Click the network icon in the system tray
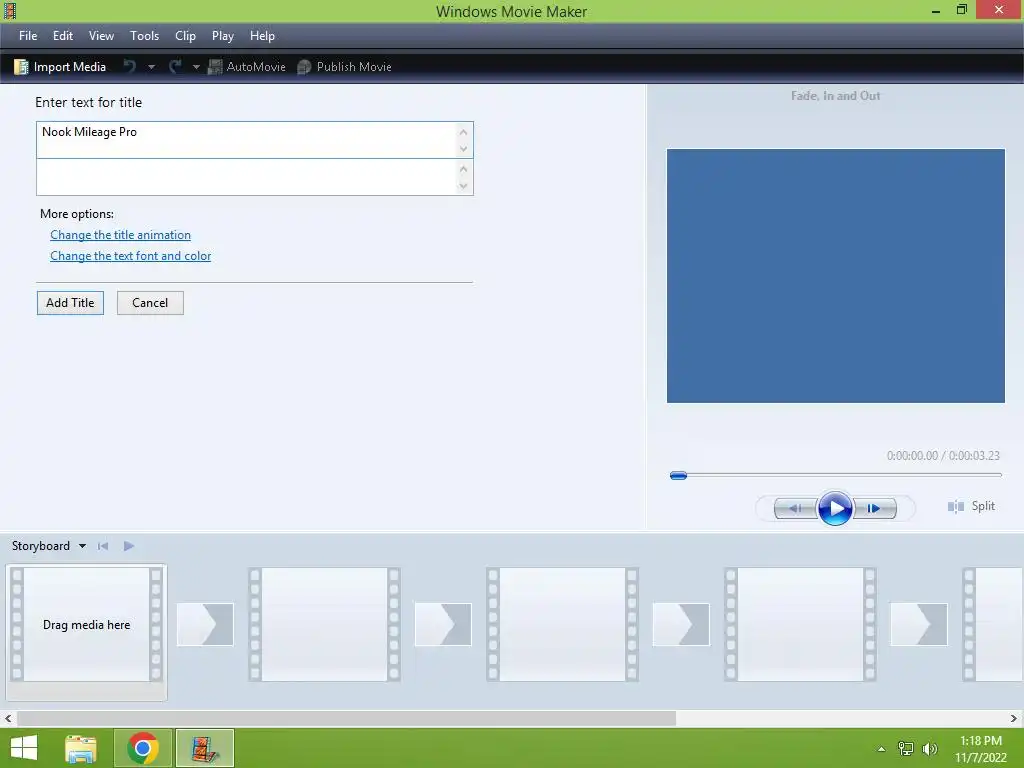1024x768 pixels. click(906, 749)
